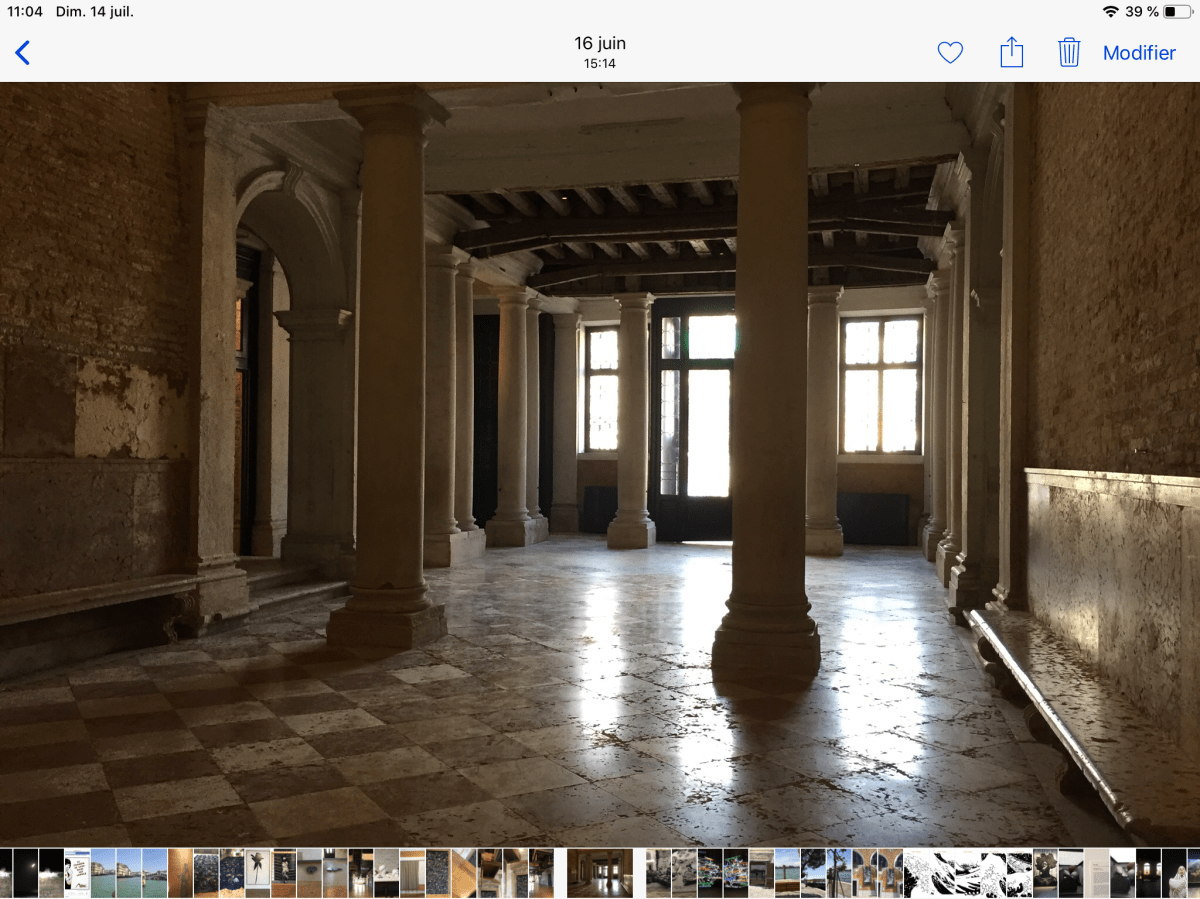This screenshot has width=1200, height=899.
Task: Select the current enlarged thumbnail in filmstrip
Action: coord(600,873)
